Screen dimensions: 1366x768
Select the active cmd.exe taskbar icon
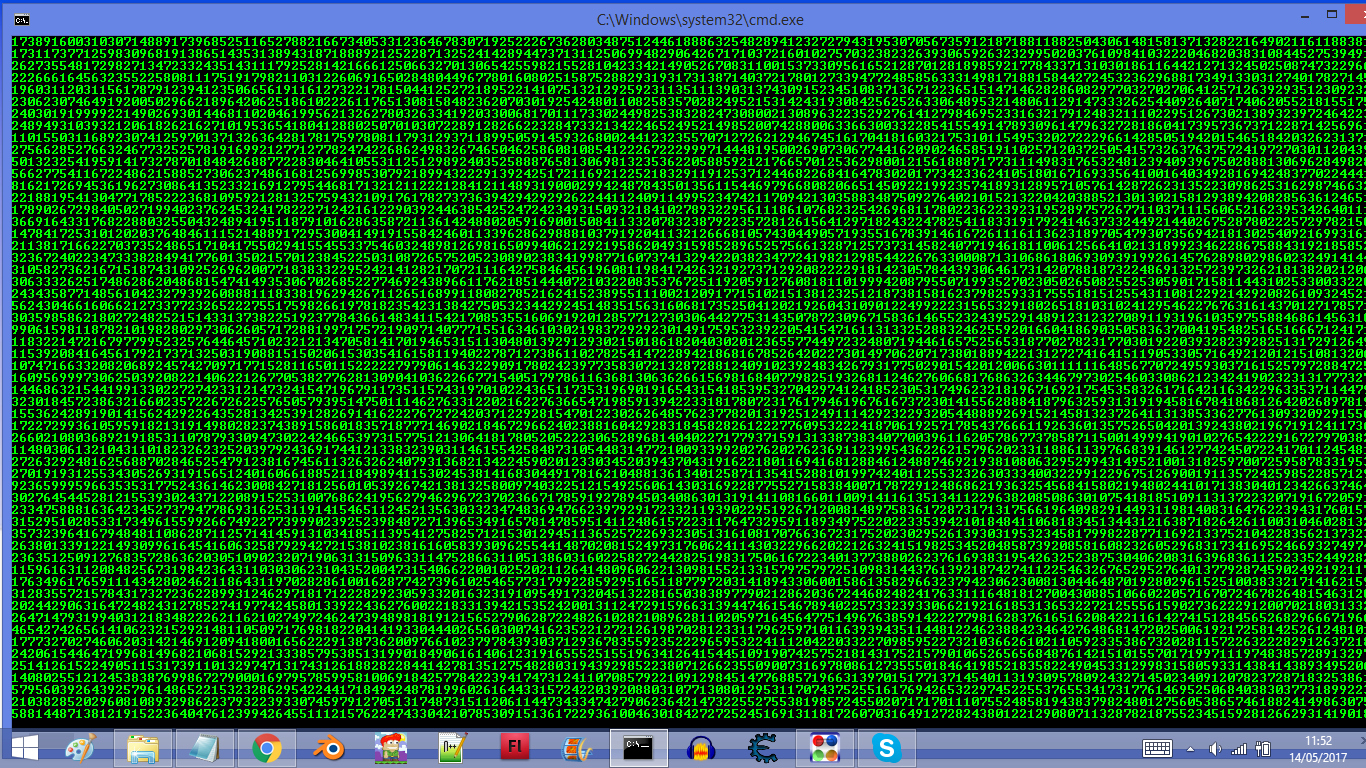click(x=637, y=748)
